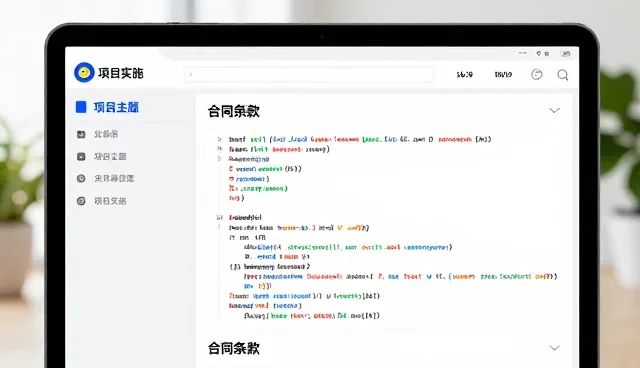The image size is (640, 368).
Task: Click the shield icon in the status bar
Action: pos(539,53)
